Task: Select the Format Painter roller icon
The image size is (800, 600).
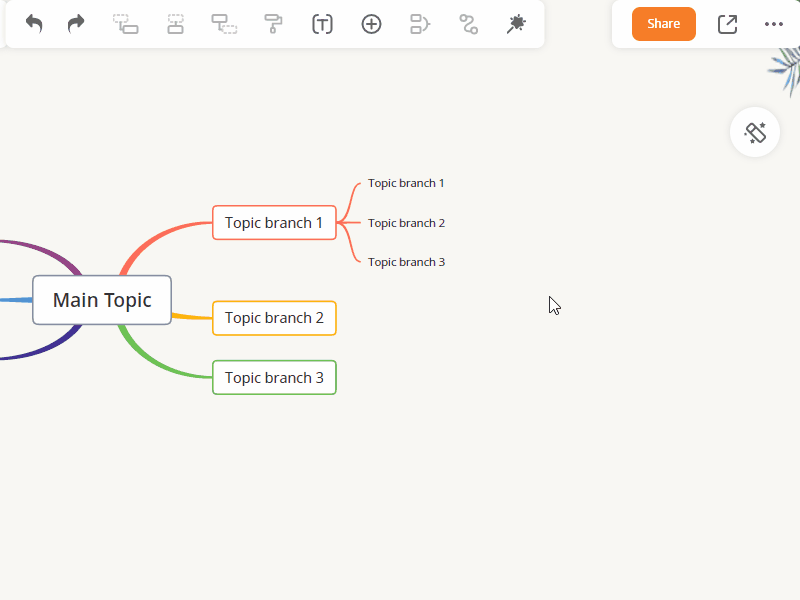Action: [x=273, y=24]
